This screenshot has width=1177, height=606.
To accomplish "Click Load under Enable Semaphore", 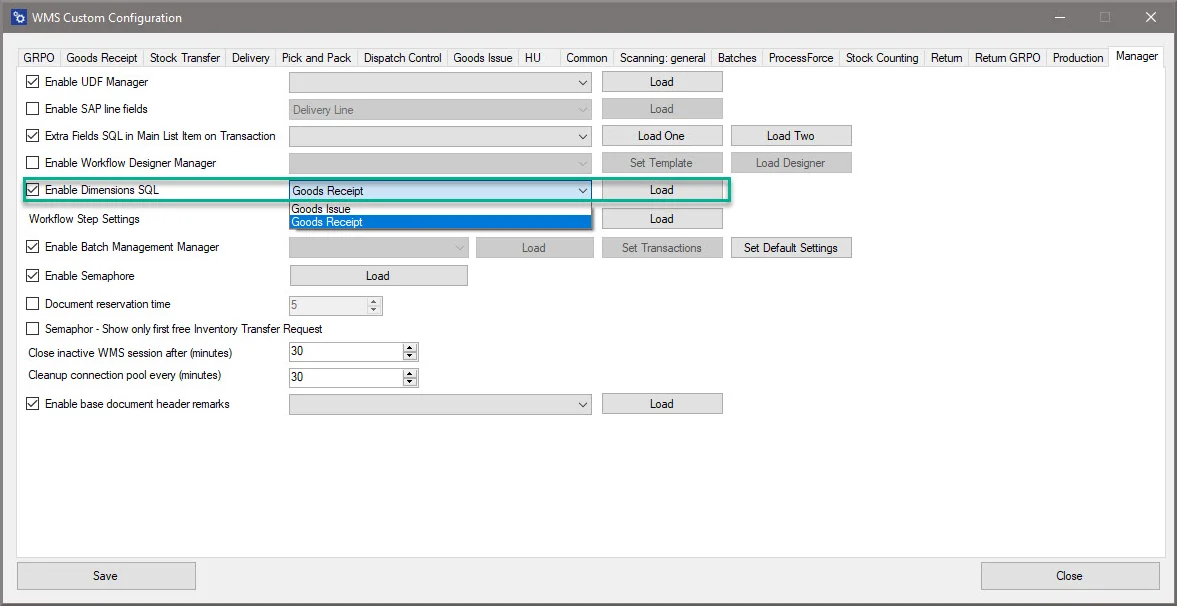I will coord(378,276).
